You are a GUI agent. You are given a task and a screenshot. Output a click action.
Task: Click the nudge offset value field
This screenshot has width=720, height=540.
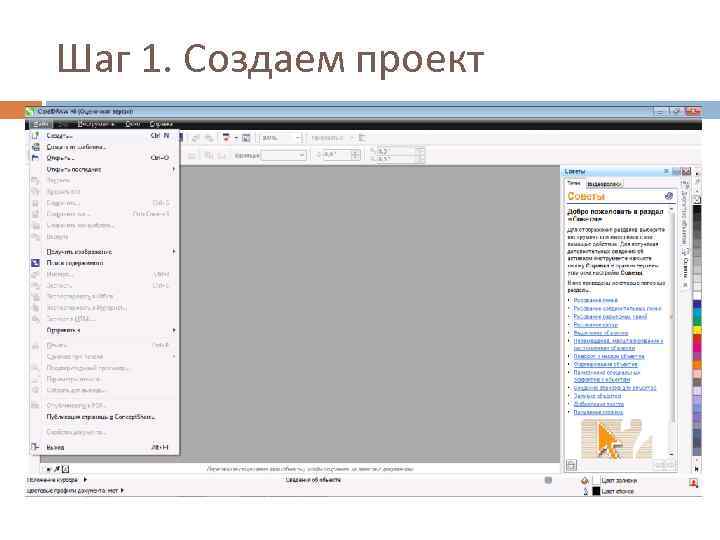tap(336, 155)
